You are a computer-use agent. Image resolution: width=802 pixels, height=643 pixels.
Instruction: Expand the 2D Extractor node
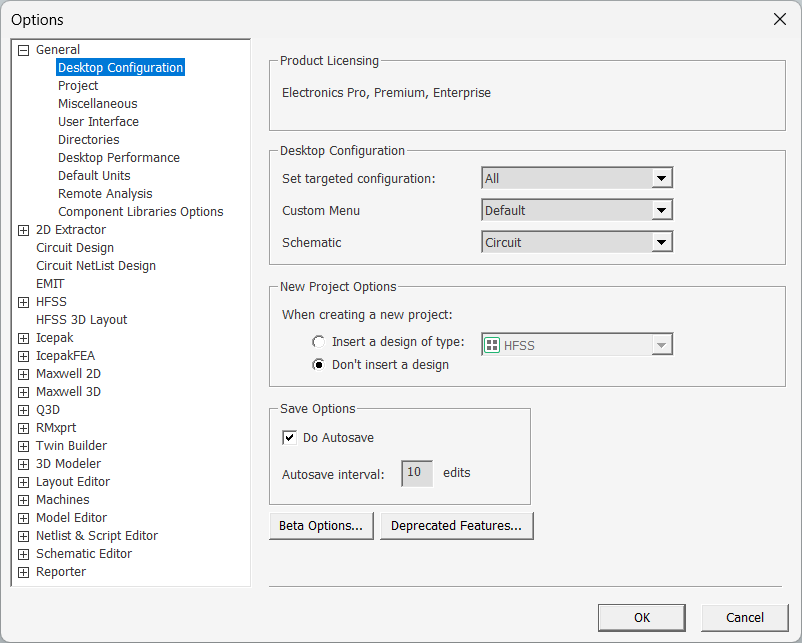click(24, 230)
